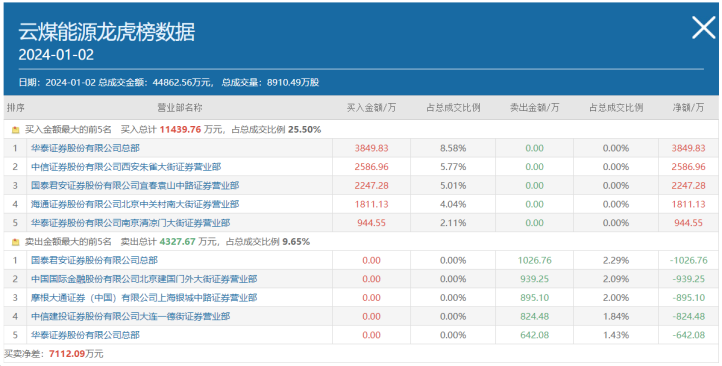Select the buy amount 2586.96 cell
This screenshot has height=366, width=722.
372,167
